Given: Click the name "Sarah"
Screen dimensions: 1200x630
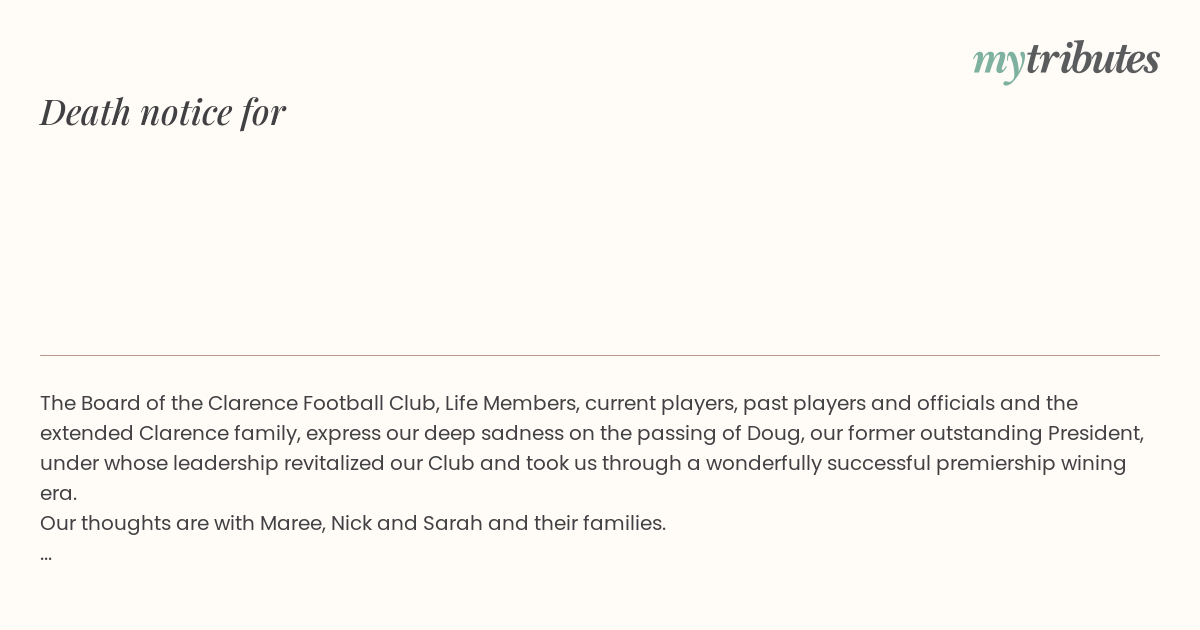Looking at the screenshot, I should point(452,523).
